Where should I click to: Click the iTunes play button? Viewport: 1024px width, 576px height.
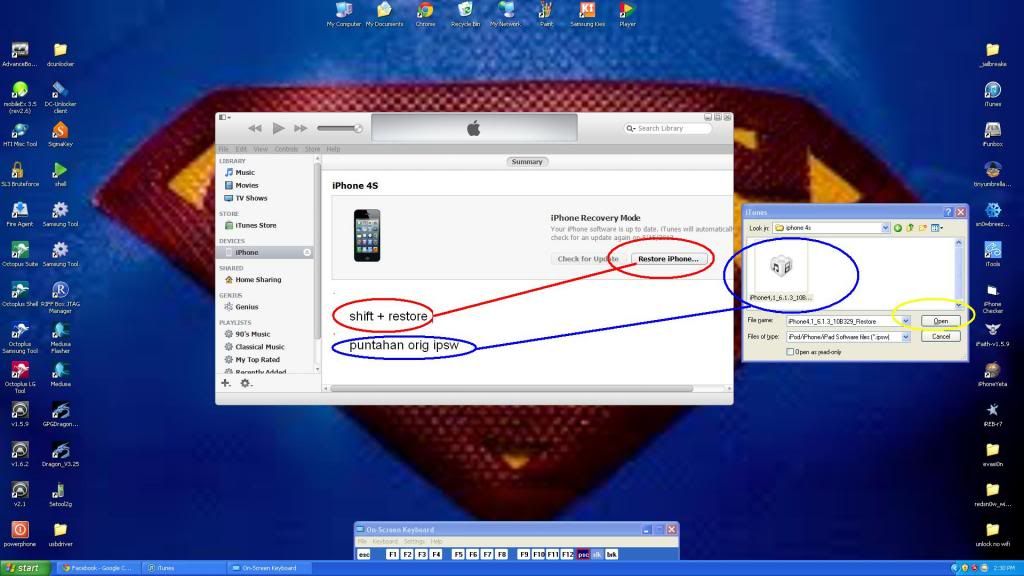278,128
